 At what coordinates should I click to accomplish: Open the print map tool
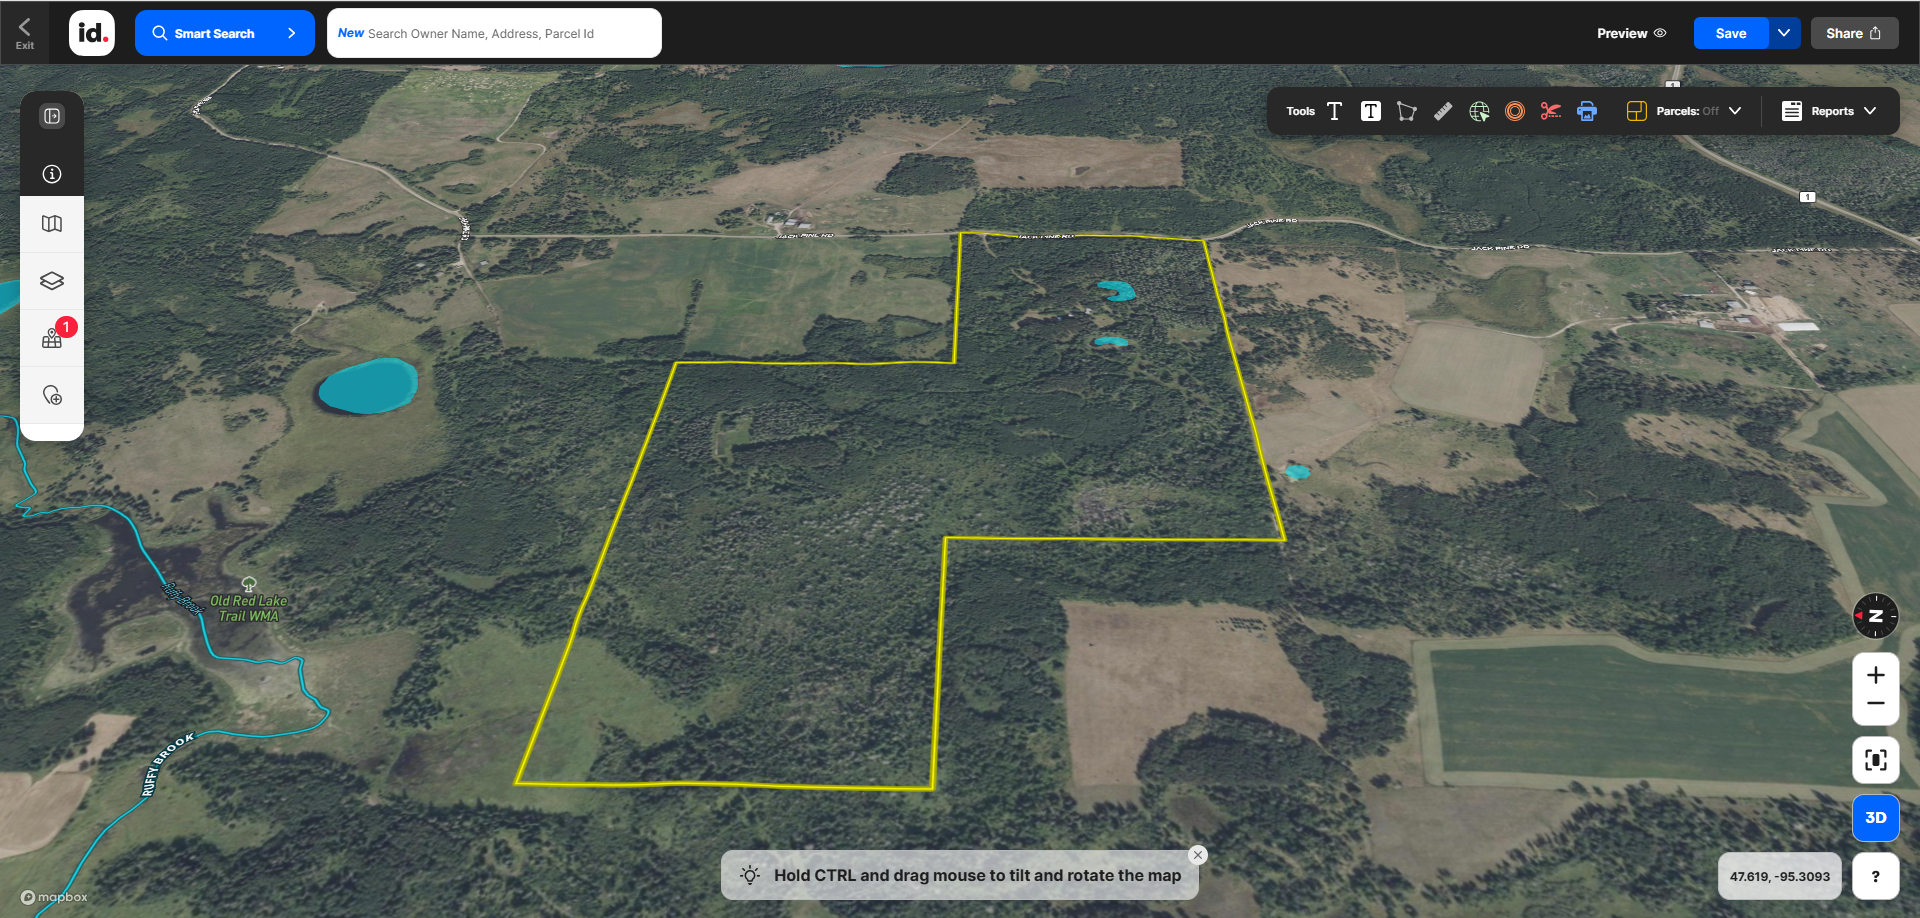click(1587, 111)
